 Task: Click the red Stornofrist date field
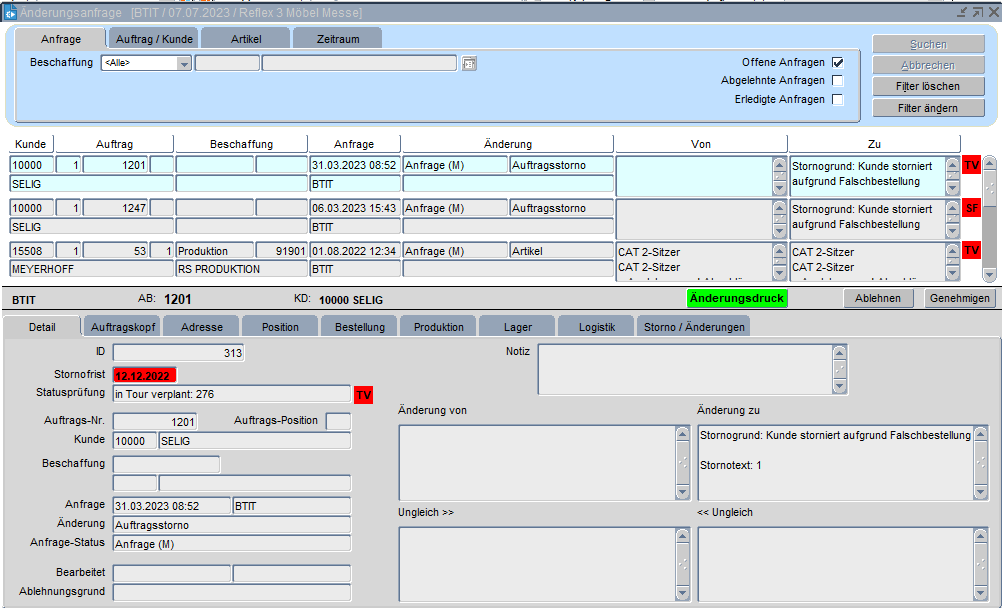(144, 375)
